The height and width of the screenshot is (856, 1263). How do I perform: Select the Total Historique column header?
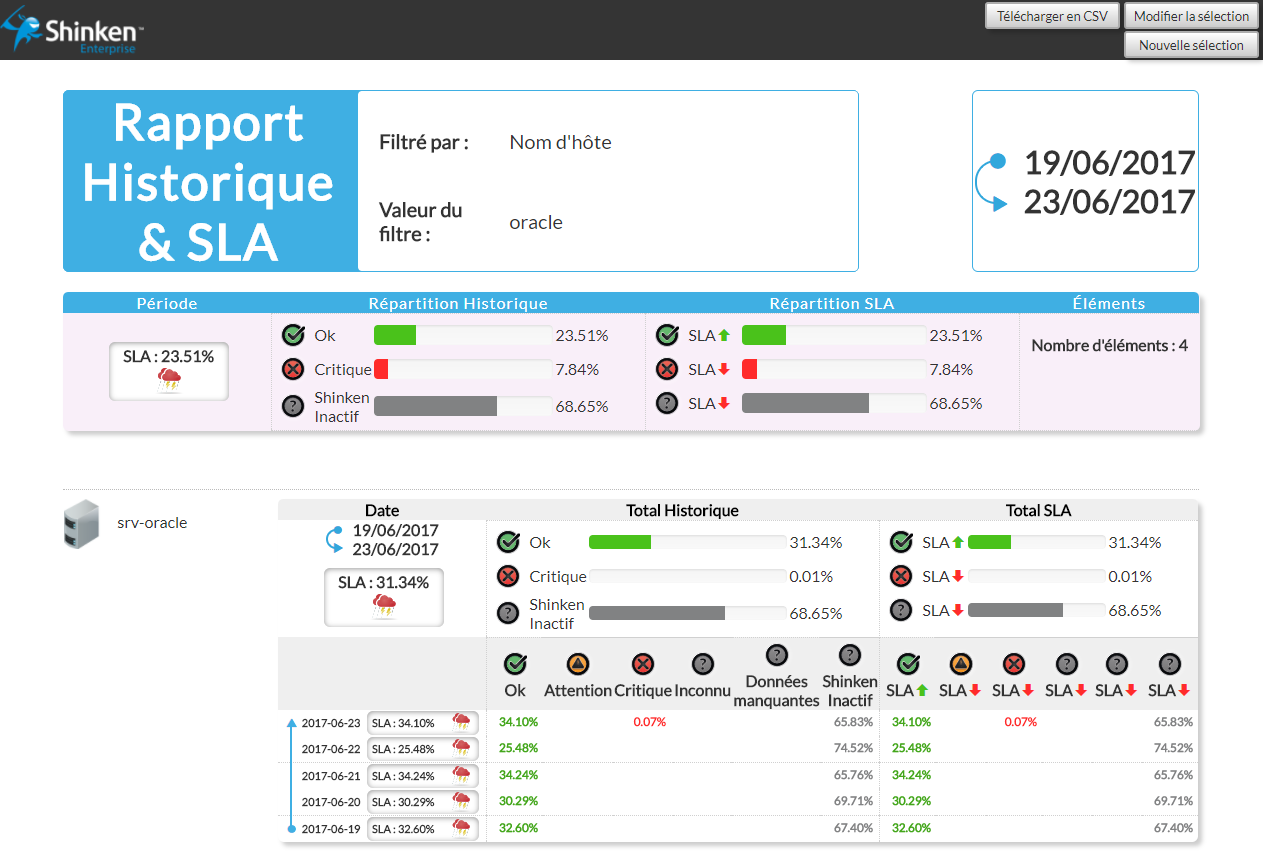[x=682, y=510]
